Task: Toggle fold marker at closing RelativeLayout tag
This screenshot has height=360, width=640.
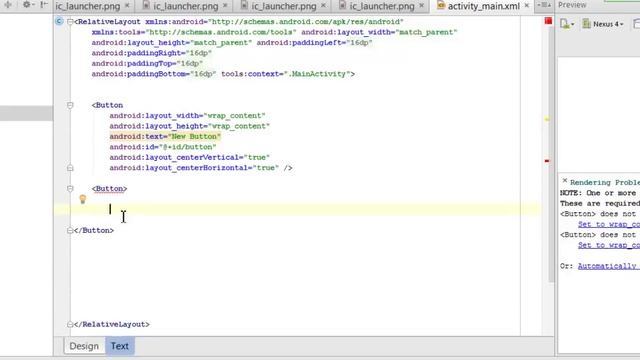Action: [70, 324]
